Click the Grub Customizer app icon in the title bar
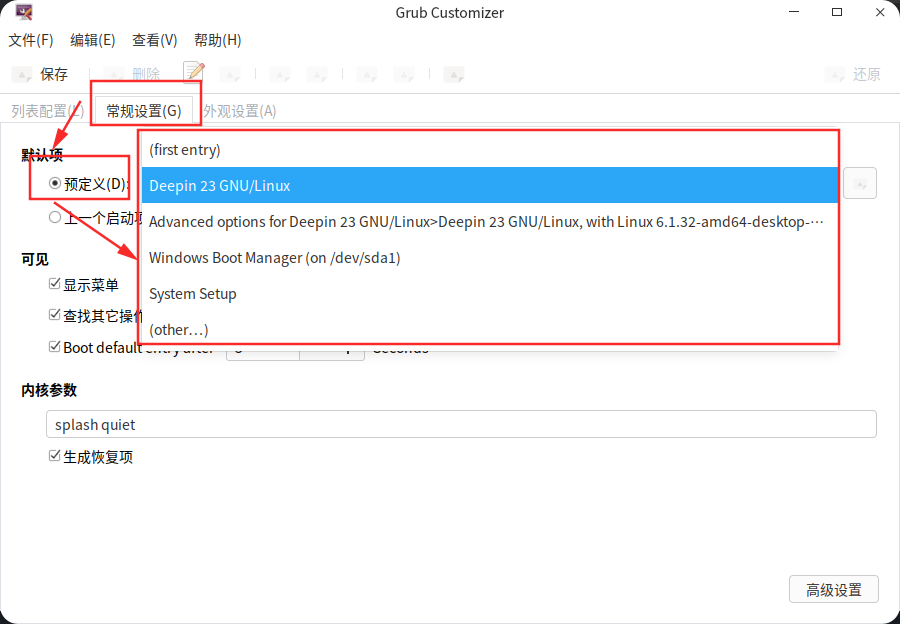The height and width of the screenshot is (624, 900). (x=24, y=12)
